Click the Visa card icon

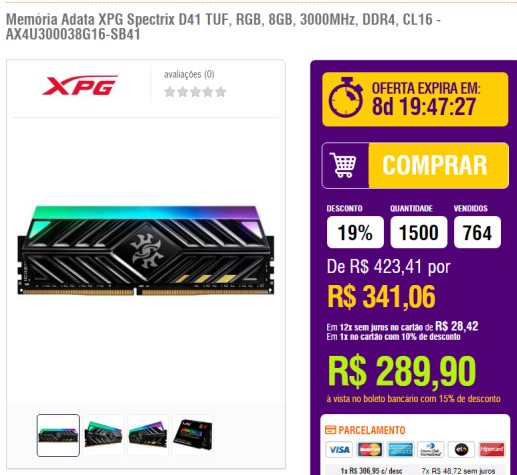tap(339, 450)
